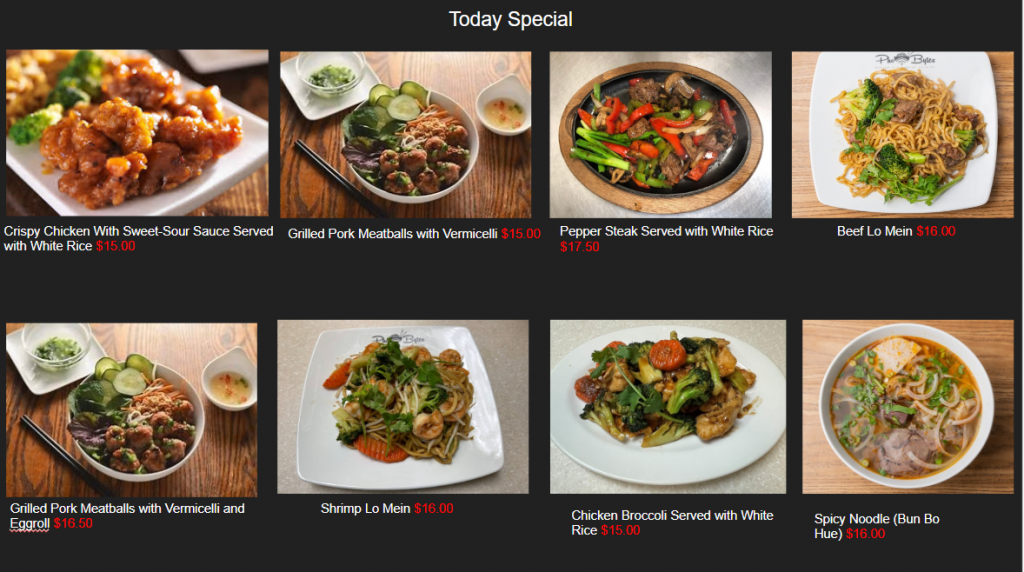Click the Pepper Steak Served with White Rice text
The image size is (1024, 572).
(x=666, y=231)
